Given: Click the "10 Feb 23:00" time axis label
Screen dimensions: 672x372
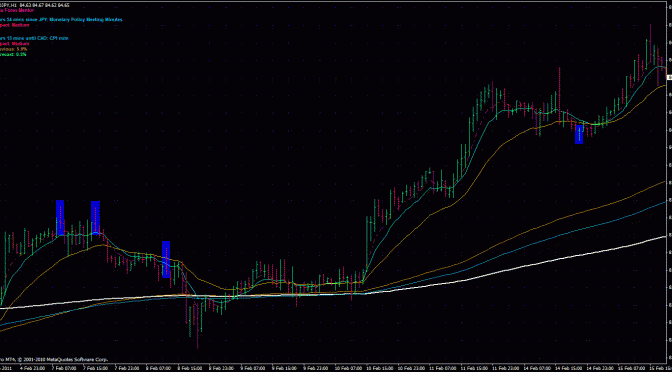Looking at the screenshot, I should [x=411, y=368].
